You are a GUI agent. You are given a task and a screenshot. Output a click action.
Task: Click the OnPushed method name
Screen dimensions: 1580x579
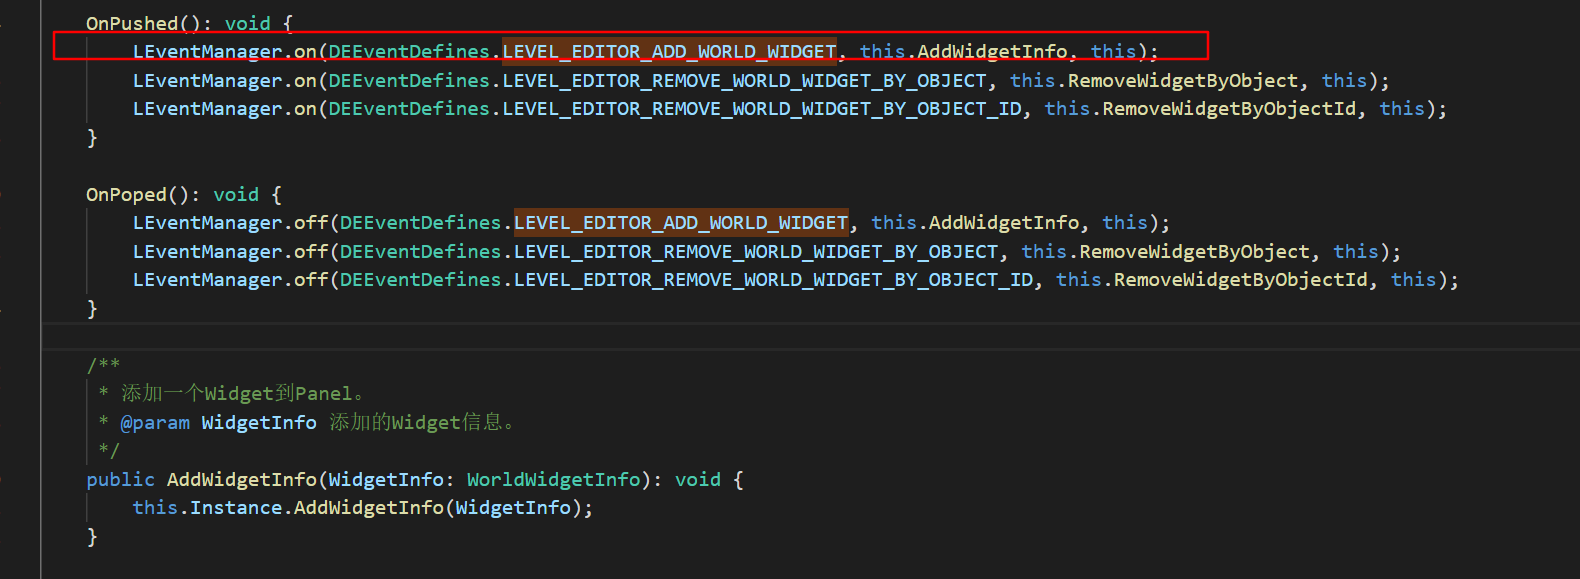point(132,23)
